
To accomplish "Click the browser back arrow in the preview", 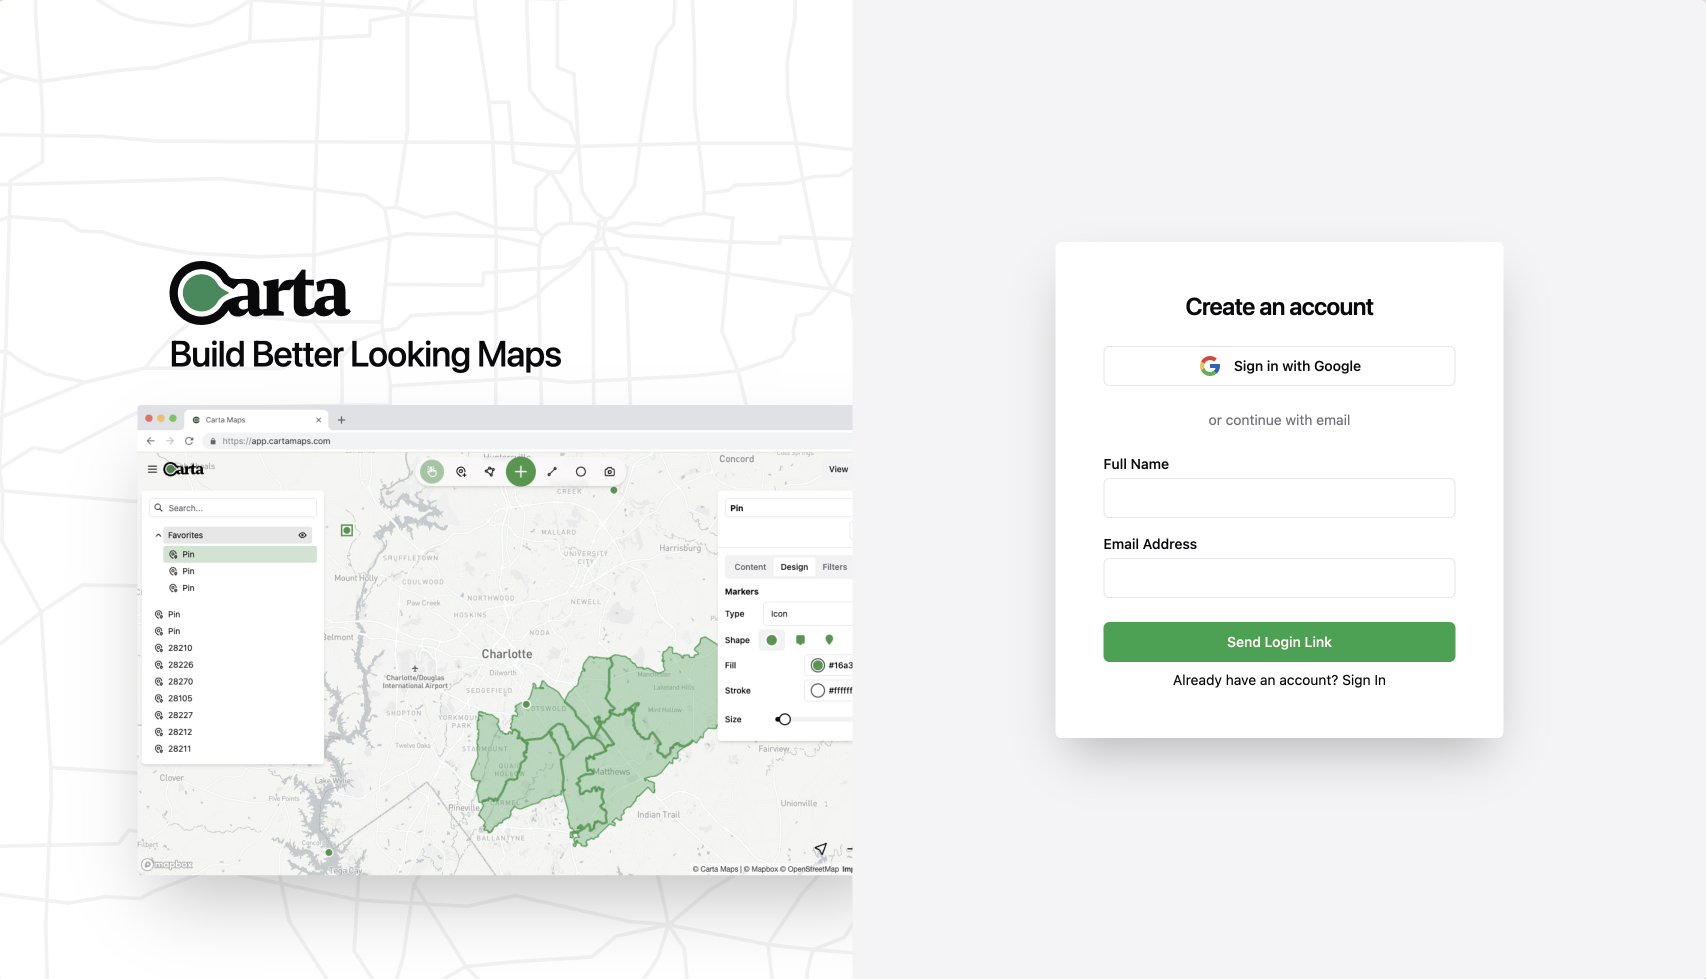I will [151, 441].
